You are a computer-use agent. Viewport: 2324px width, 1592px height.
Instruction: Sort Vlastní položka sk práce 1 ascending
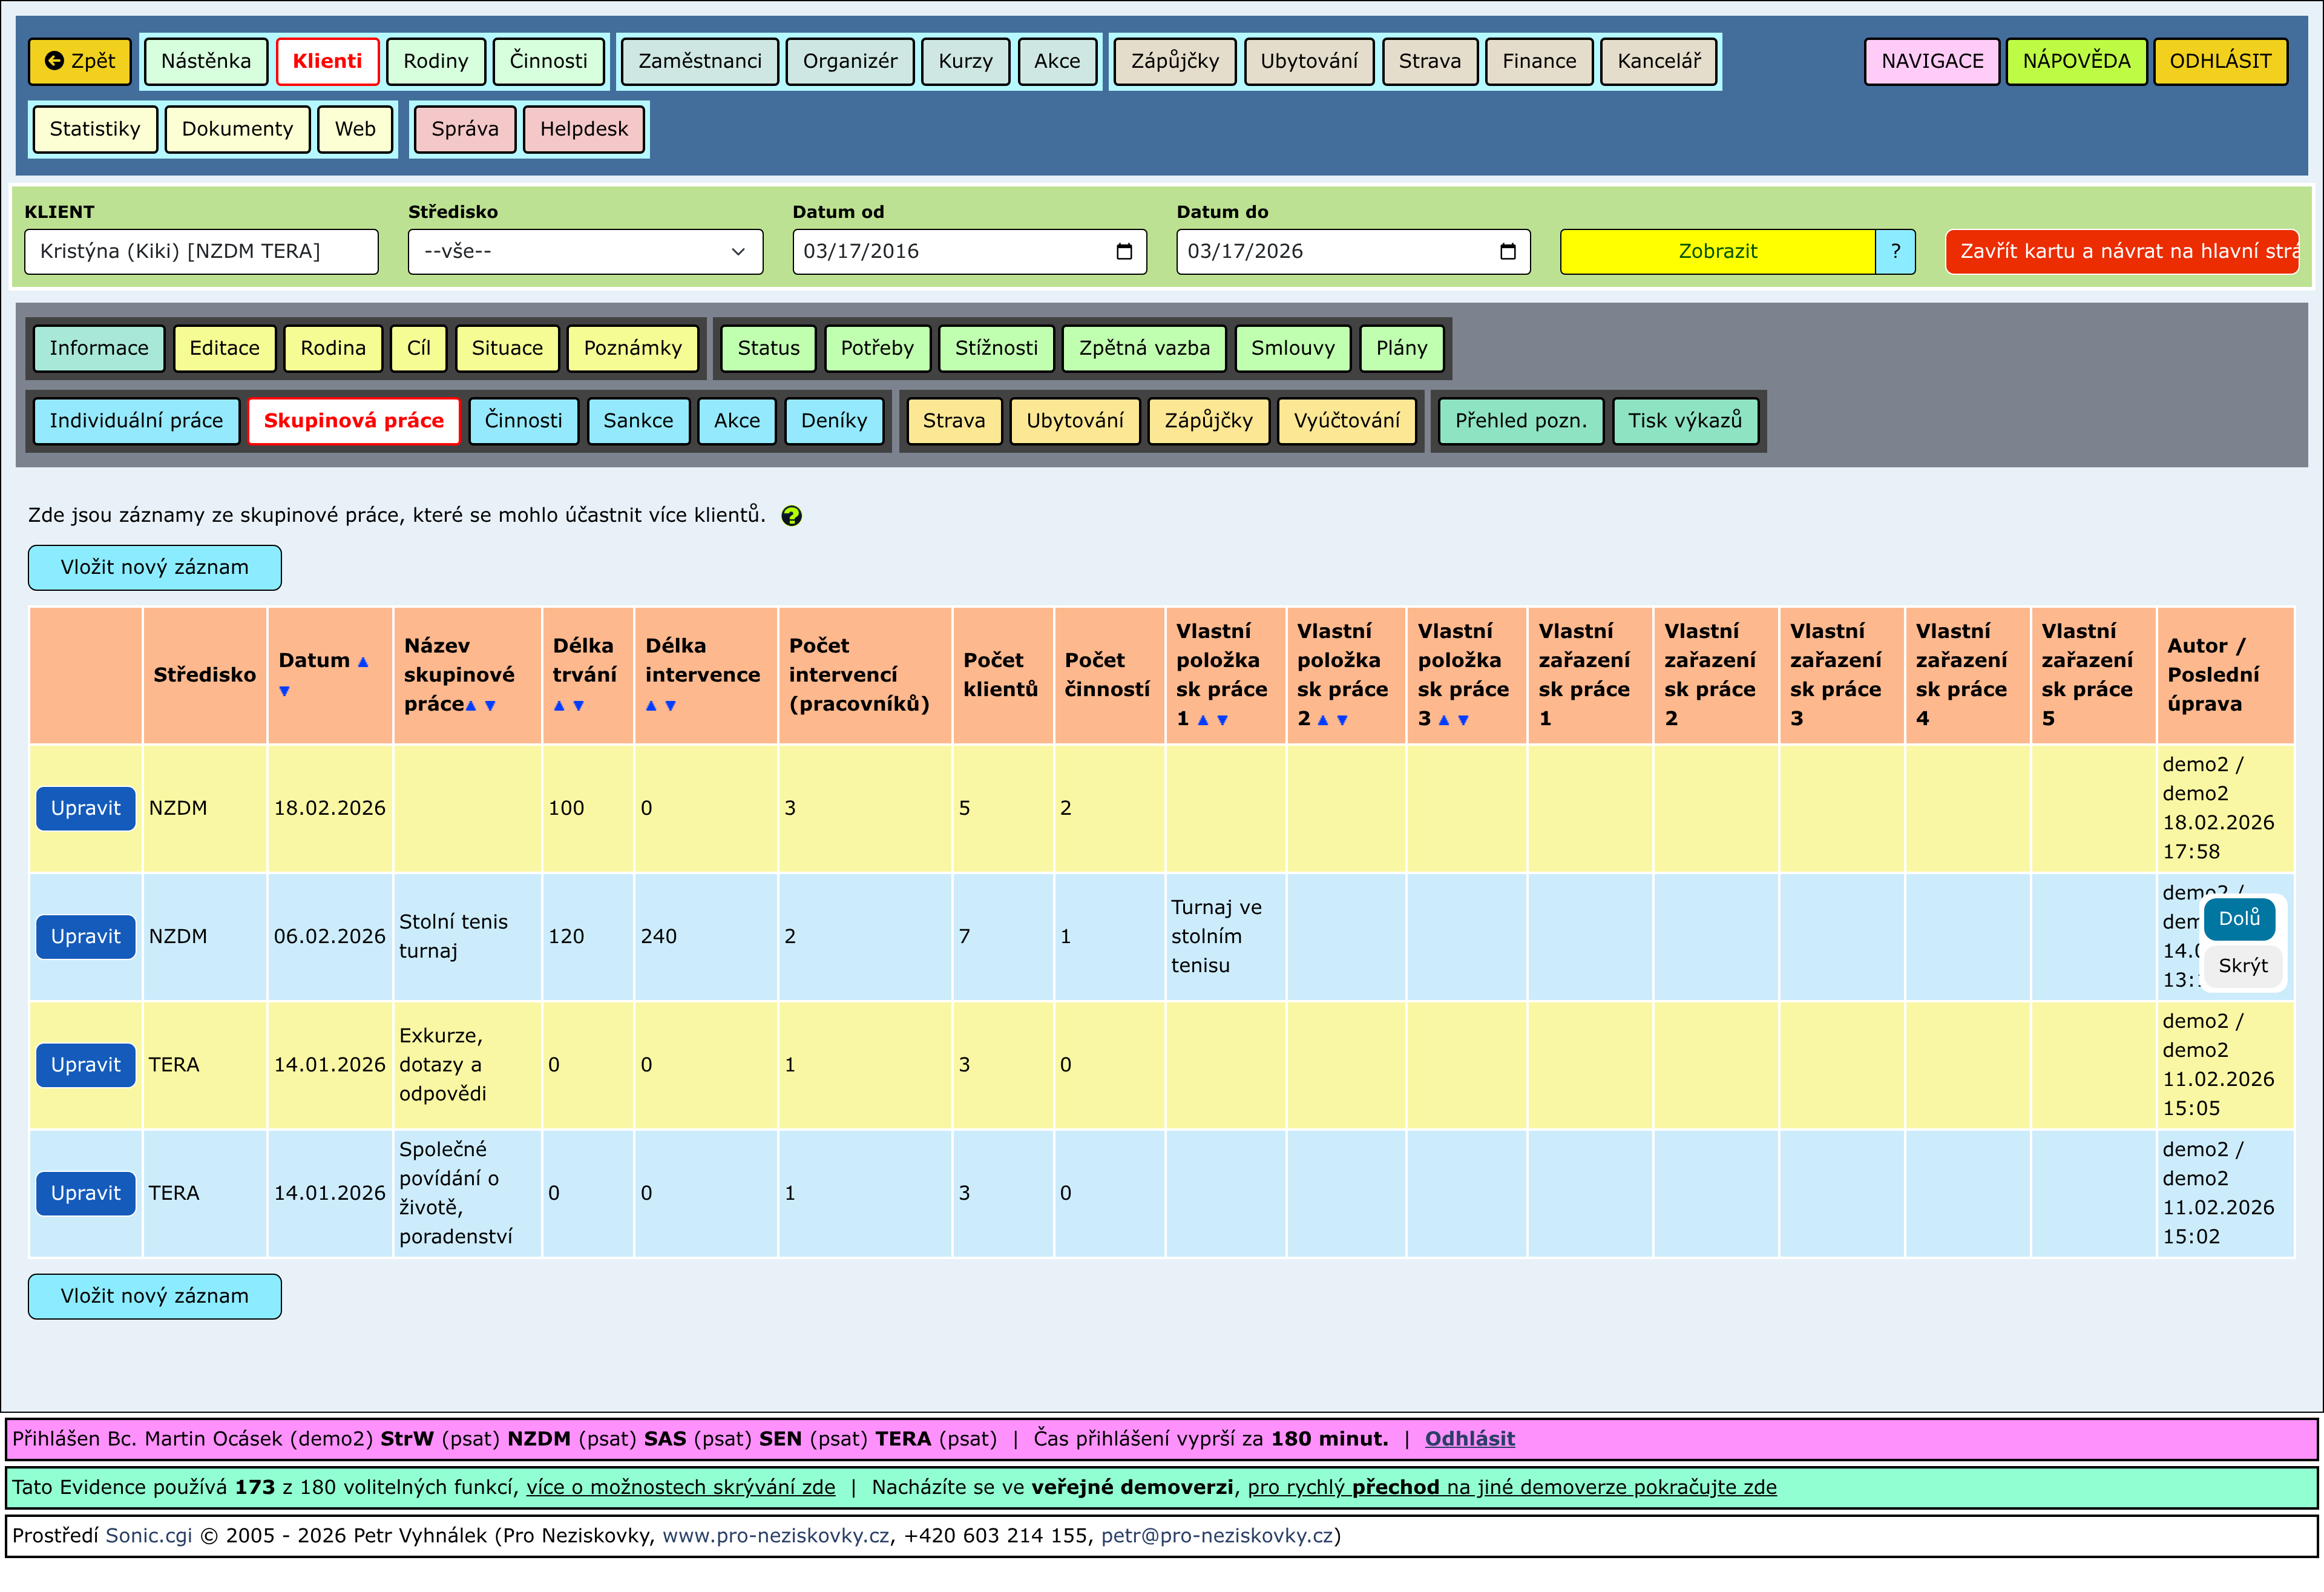coord(1203,720)
